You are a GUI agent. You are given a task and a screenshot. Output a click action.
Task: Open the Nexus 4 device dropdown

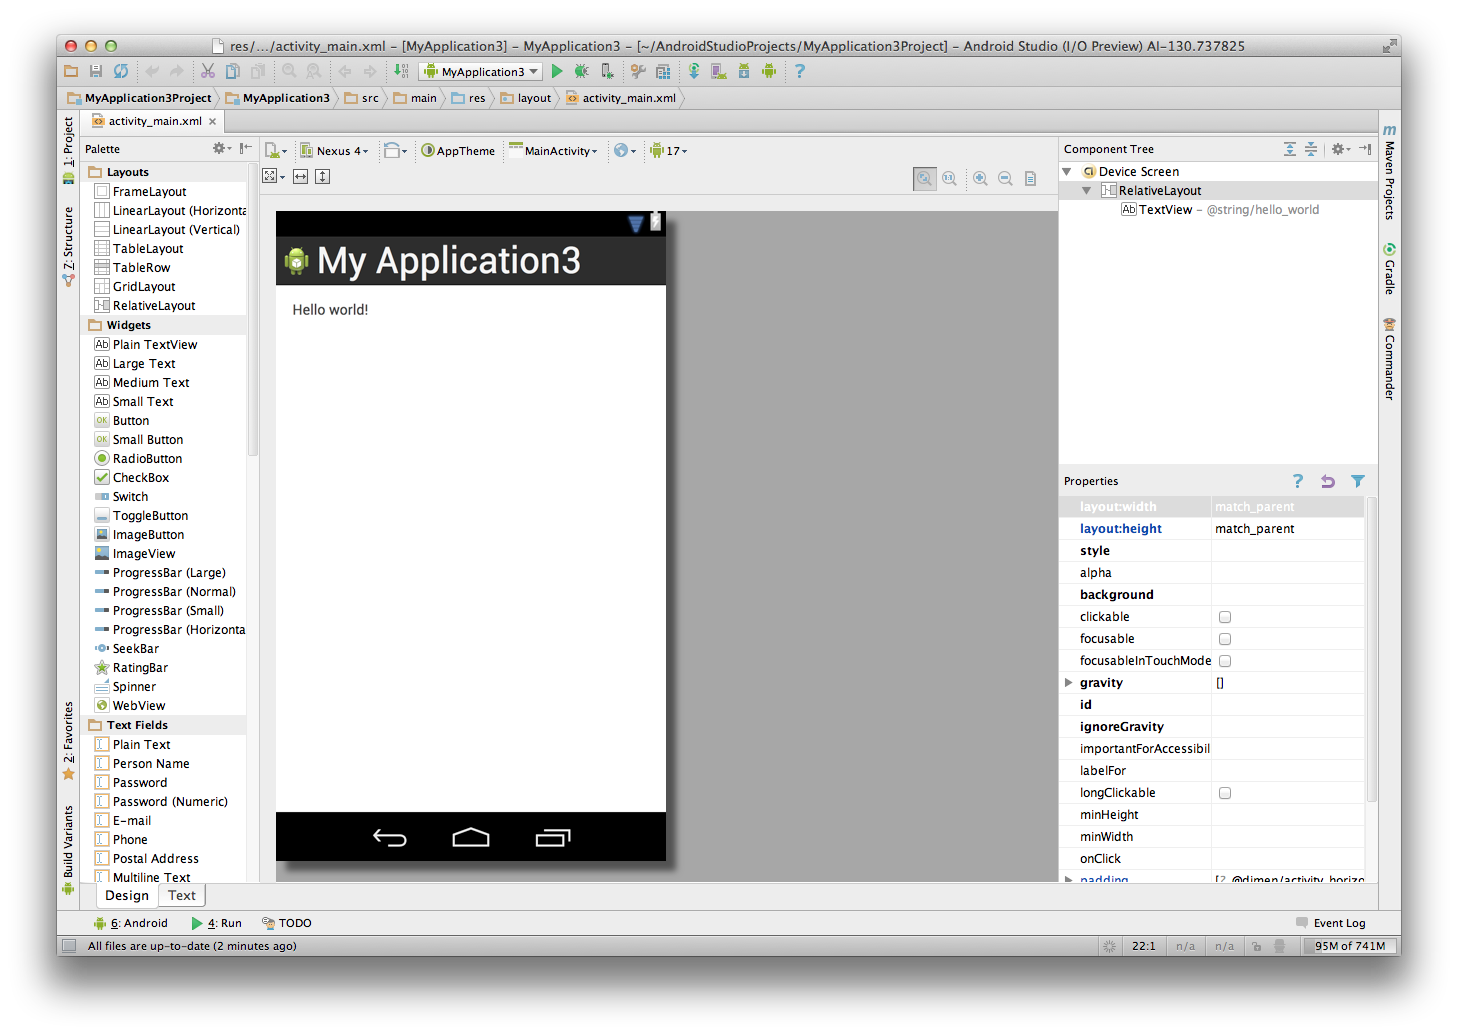tap(335, 151)
